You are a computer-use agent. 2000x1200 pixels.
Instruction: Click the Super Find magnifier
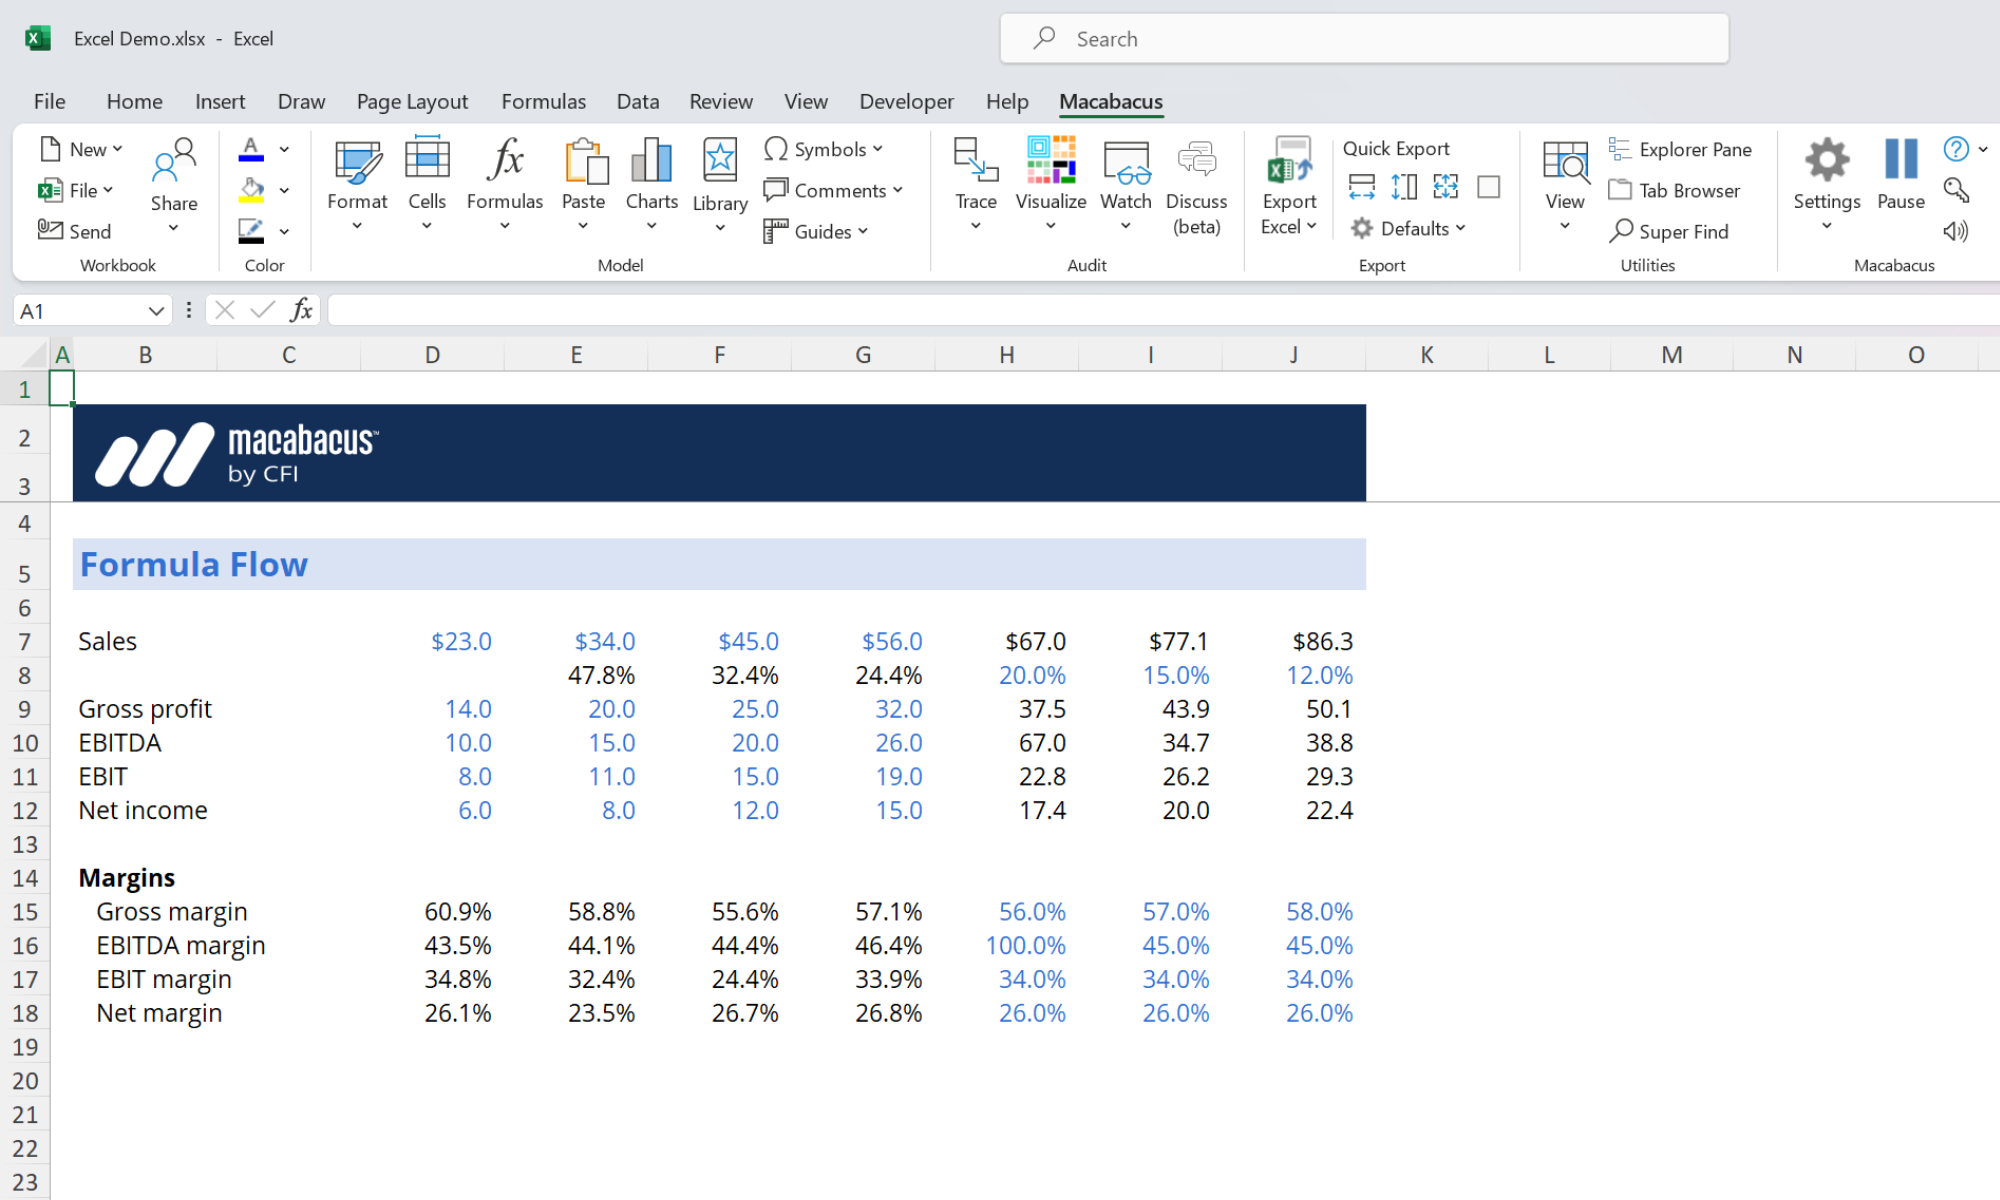(x=1621, y=231)
